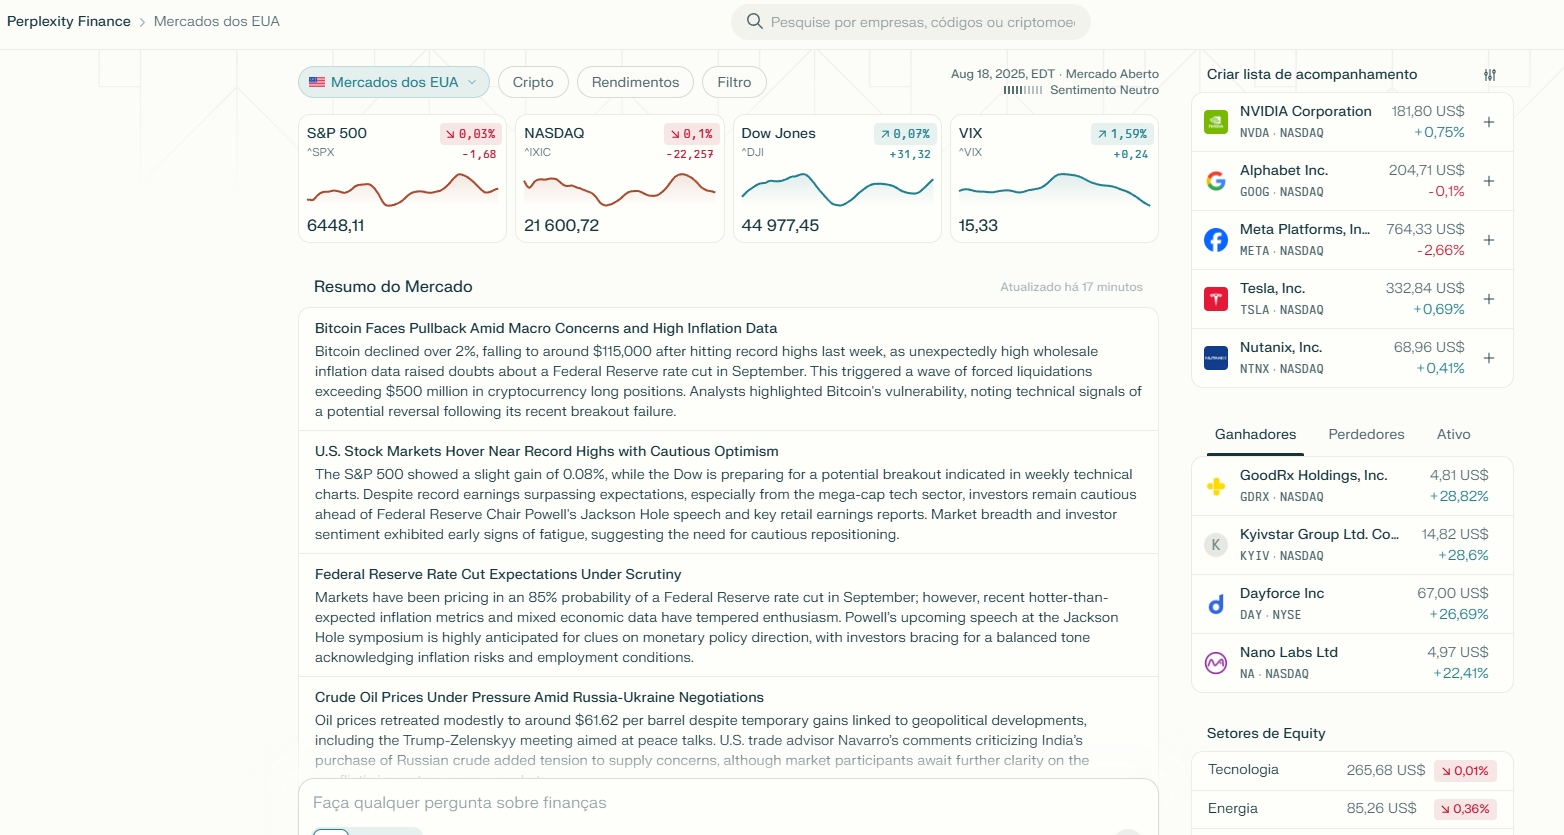Open the Filtro options

point(734,82)
